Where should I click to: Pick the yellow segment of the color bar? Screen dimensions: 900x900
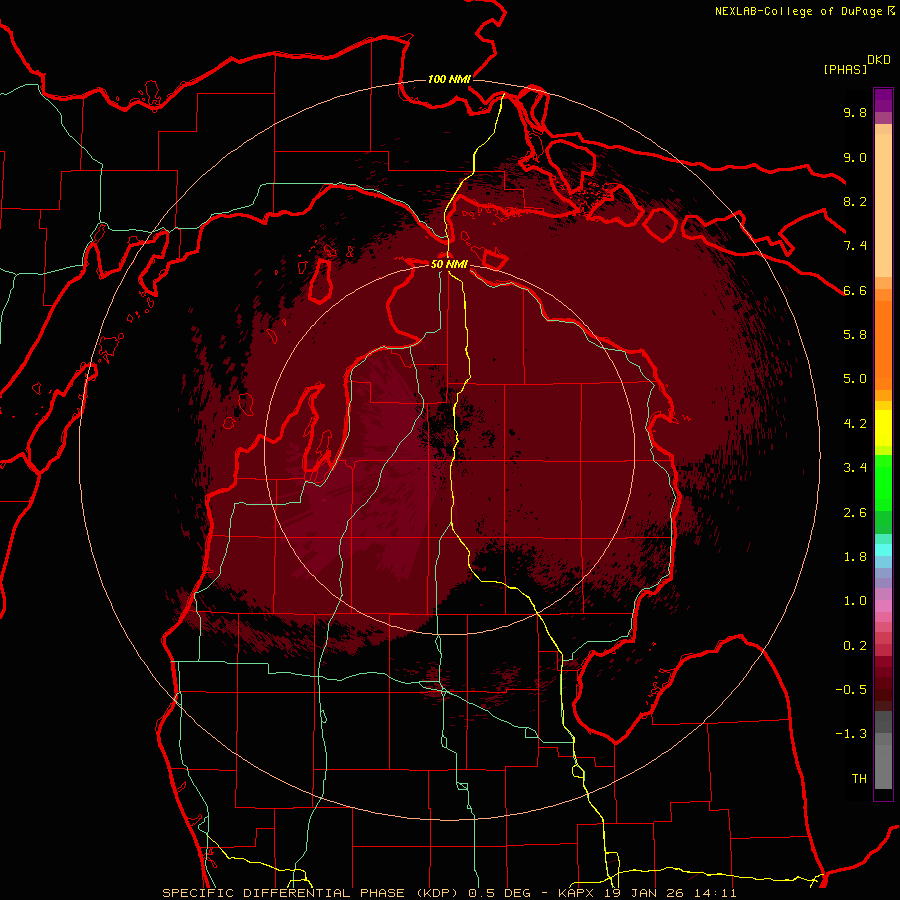883,428
